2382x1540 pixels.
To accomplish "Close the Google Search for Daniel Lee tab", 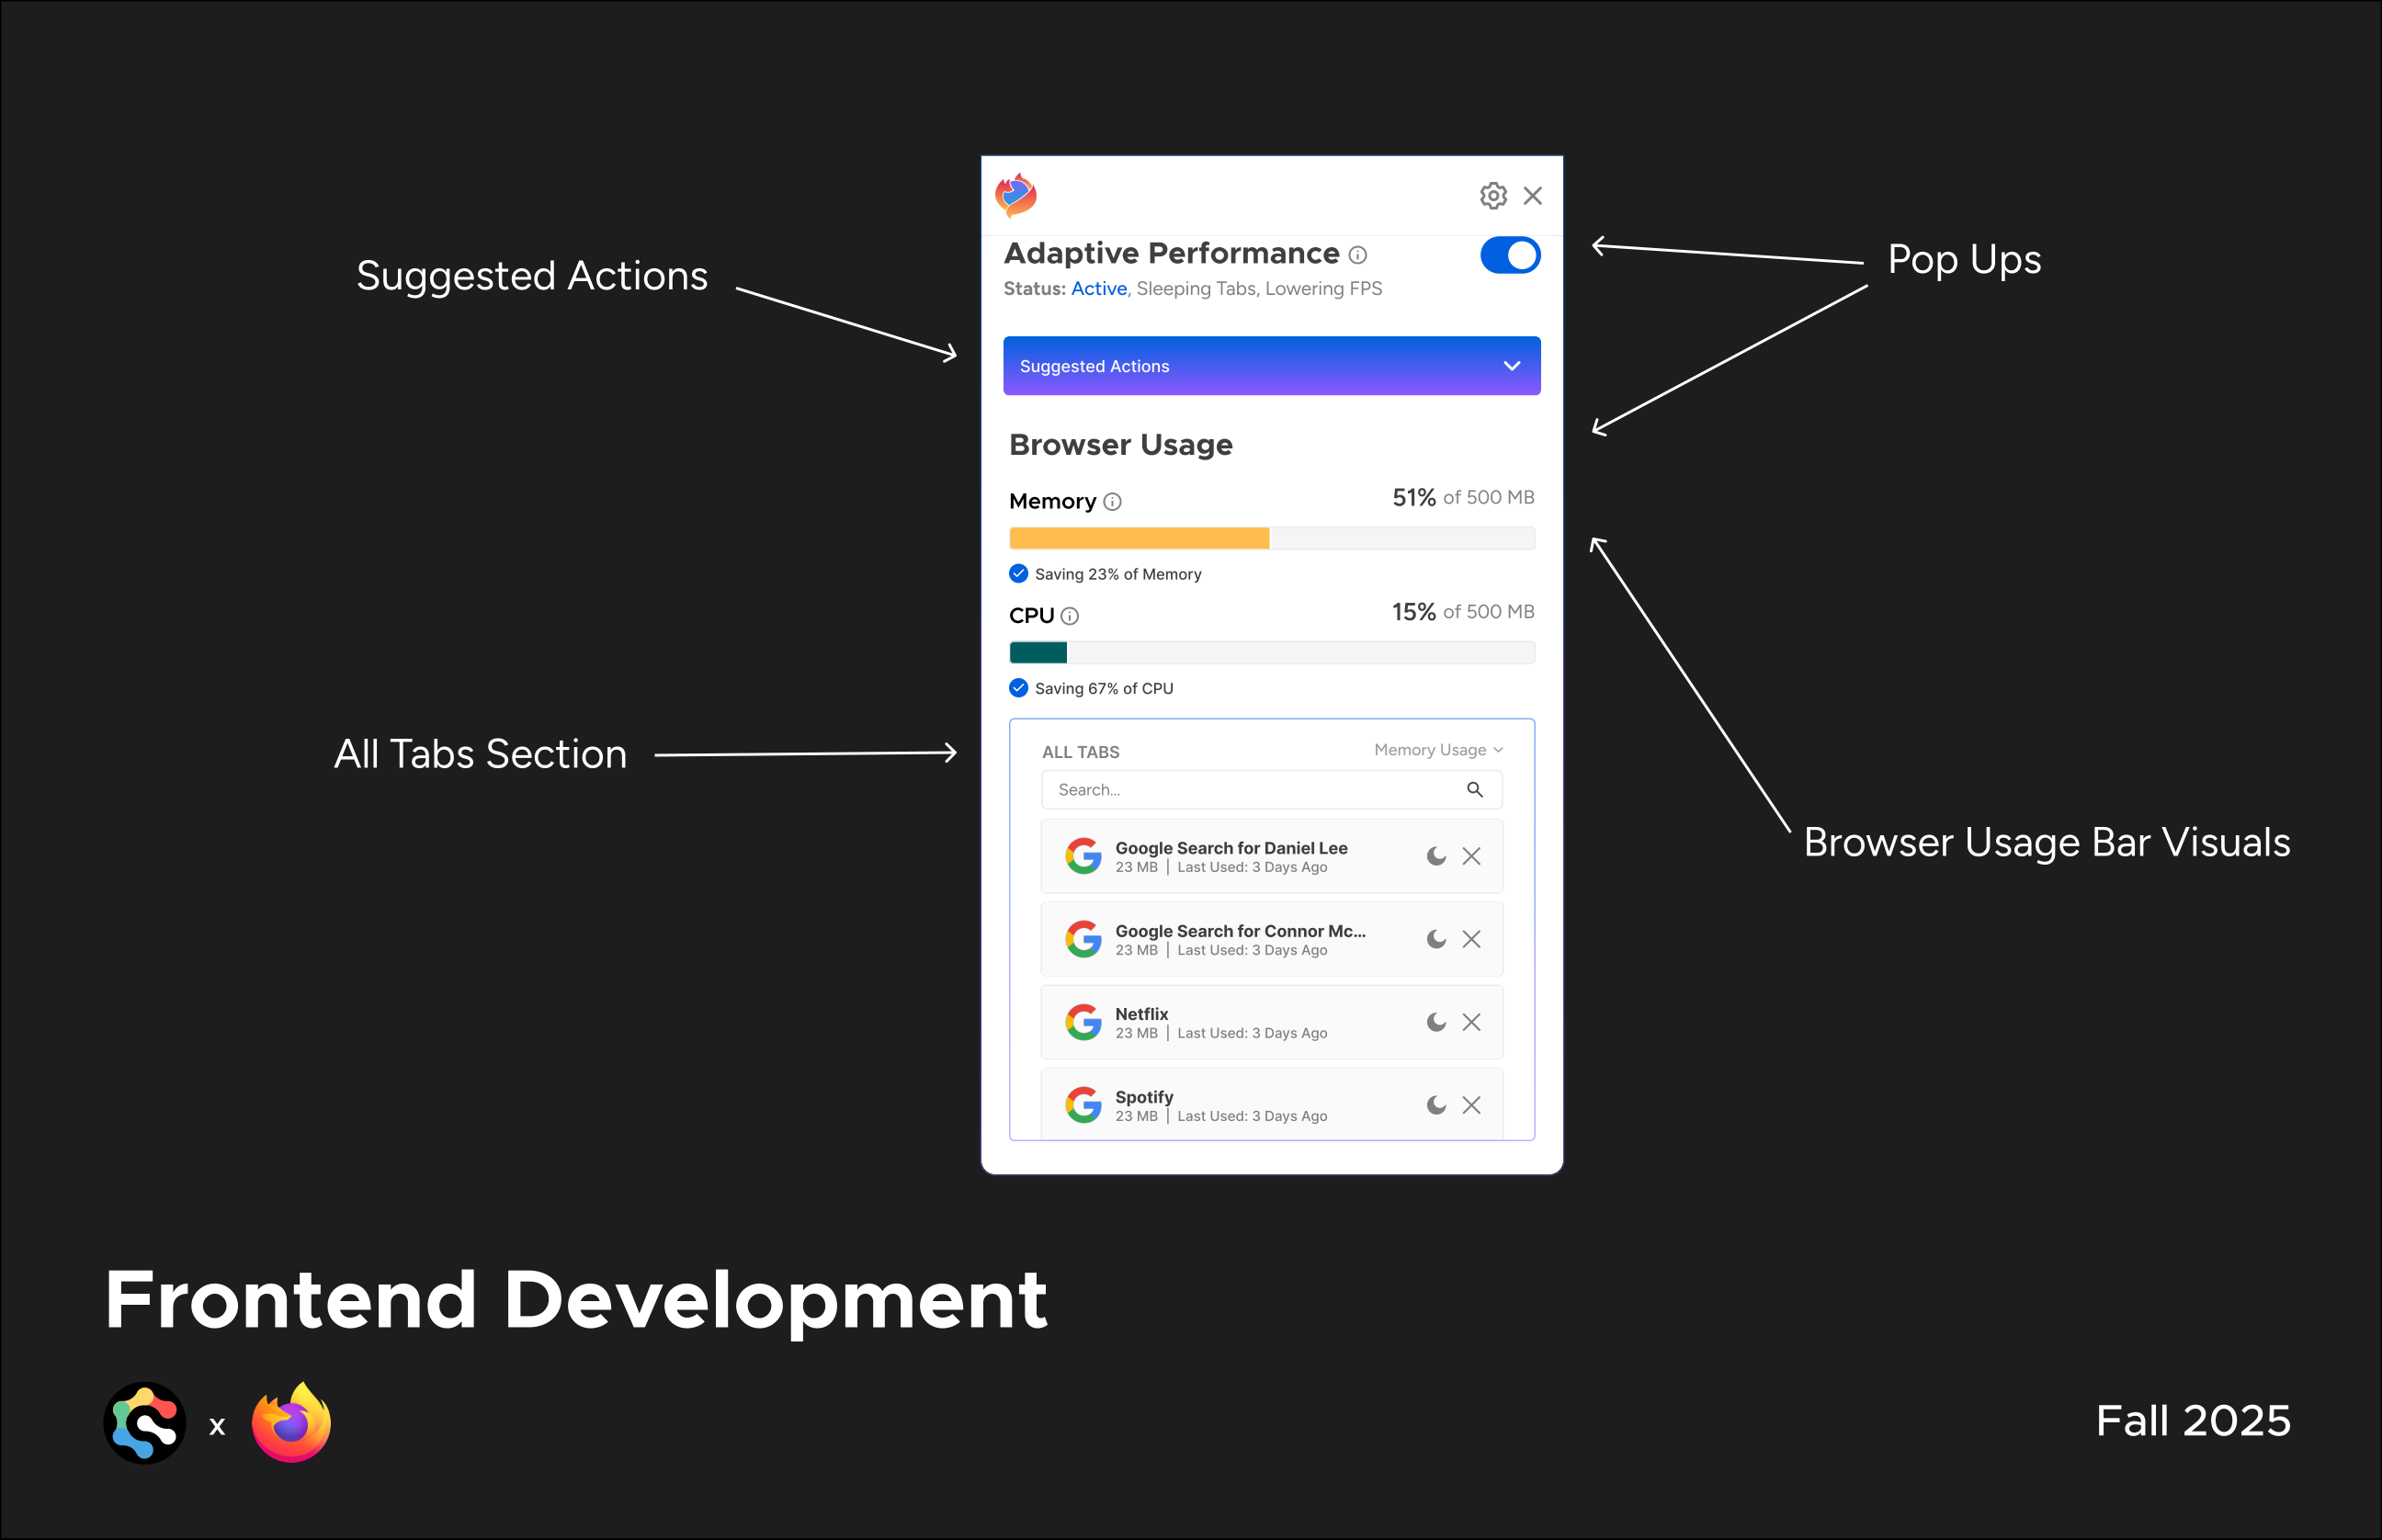I will pos(1471,856).
